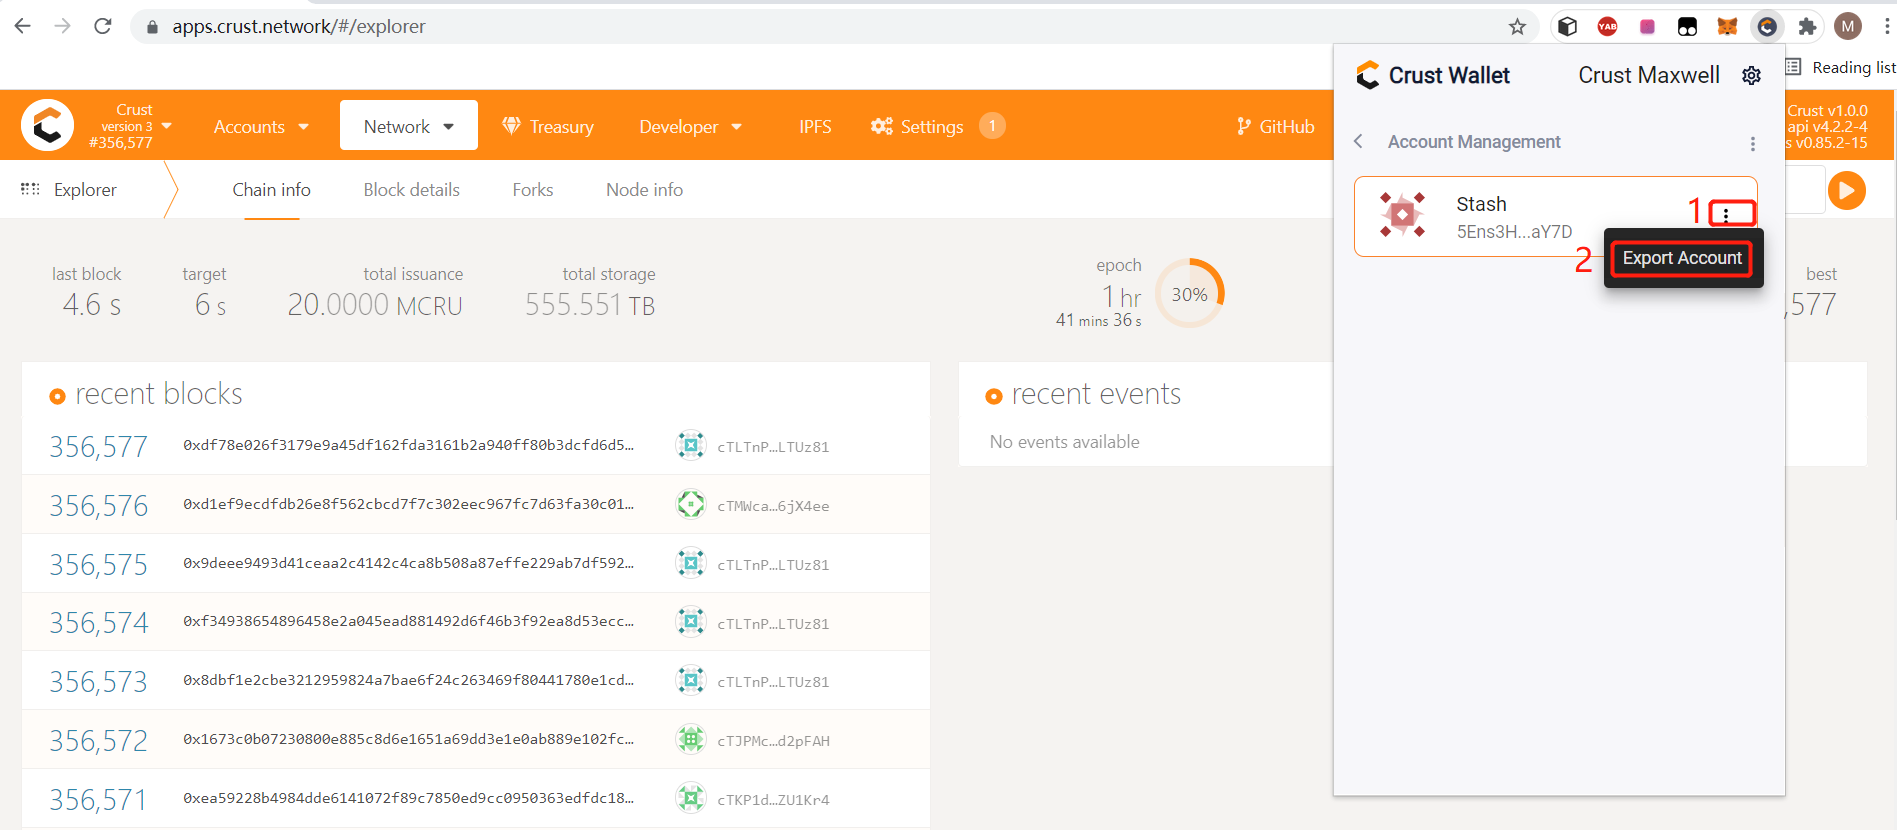Choose Export Account from the menu
This screenshot has height=830, width=1897.
pos(1682,258)
